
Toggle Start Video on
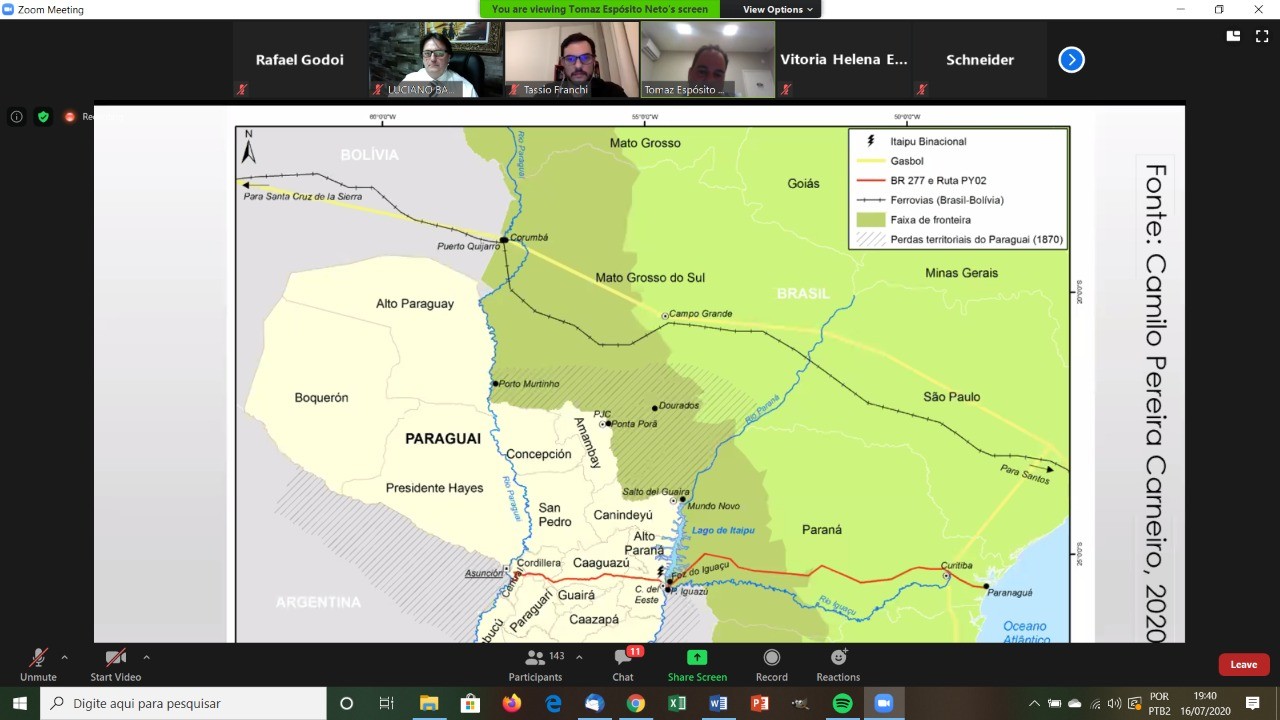[x=115, y=664]
